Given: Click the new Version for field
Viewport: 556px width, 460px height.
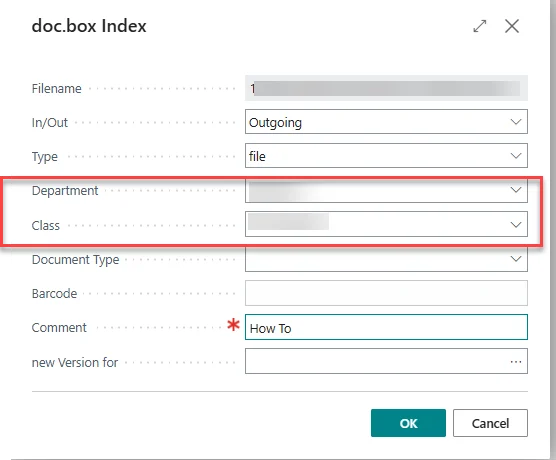Looking at the screenshot, I should point(386,361).
